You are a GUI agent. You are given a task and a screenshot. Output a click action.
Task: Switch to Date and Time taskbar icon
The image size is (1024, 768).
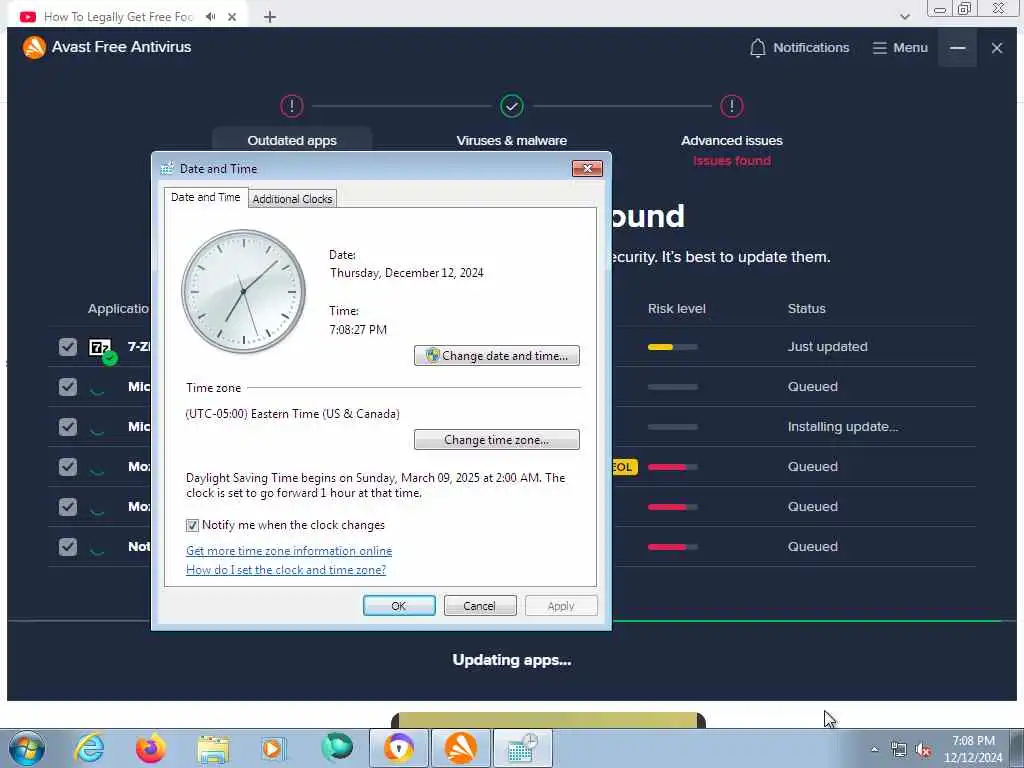tap(522, 748)
